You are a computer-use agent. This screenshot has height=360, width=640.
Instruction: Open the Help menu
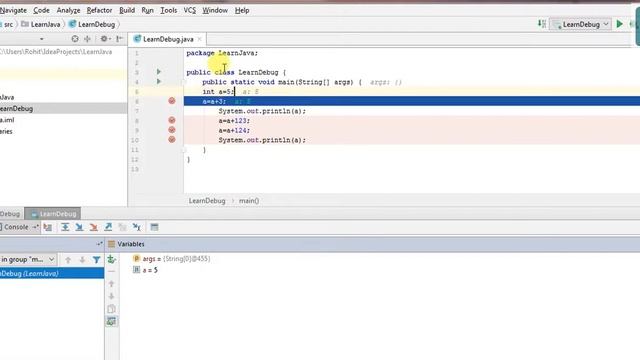242,10
